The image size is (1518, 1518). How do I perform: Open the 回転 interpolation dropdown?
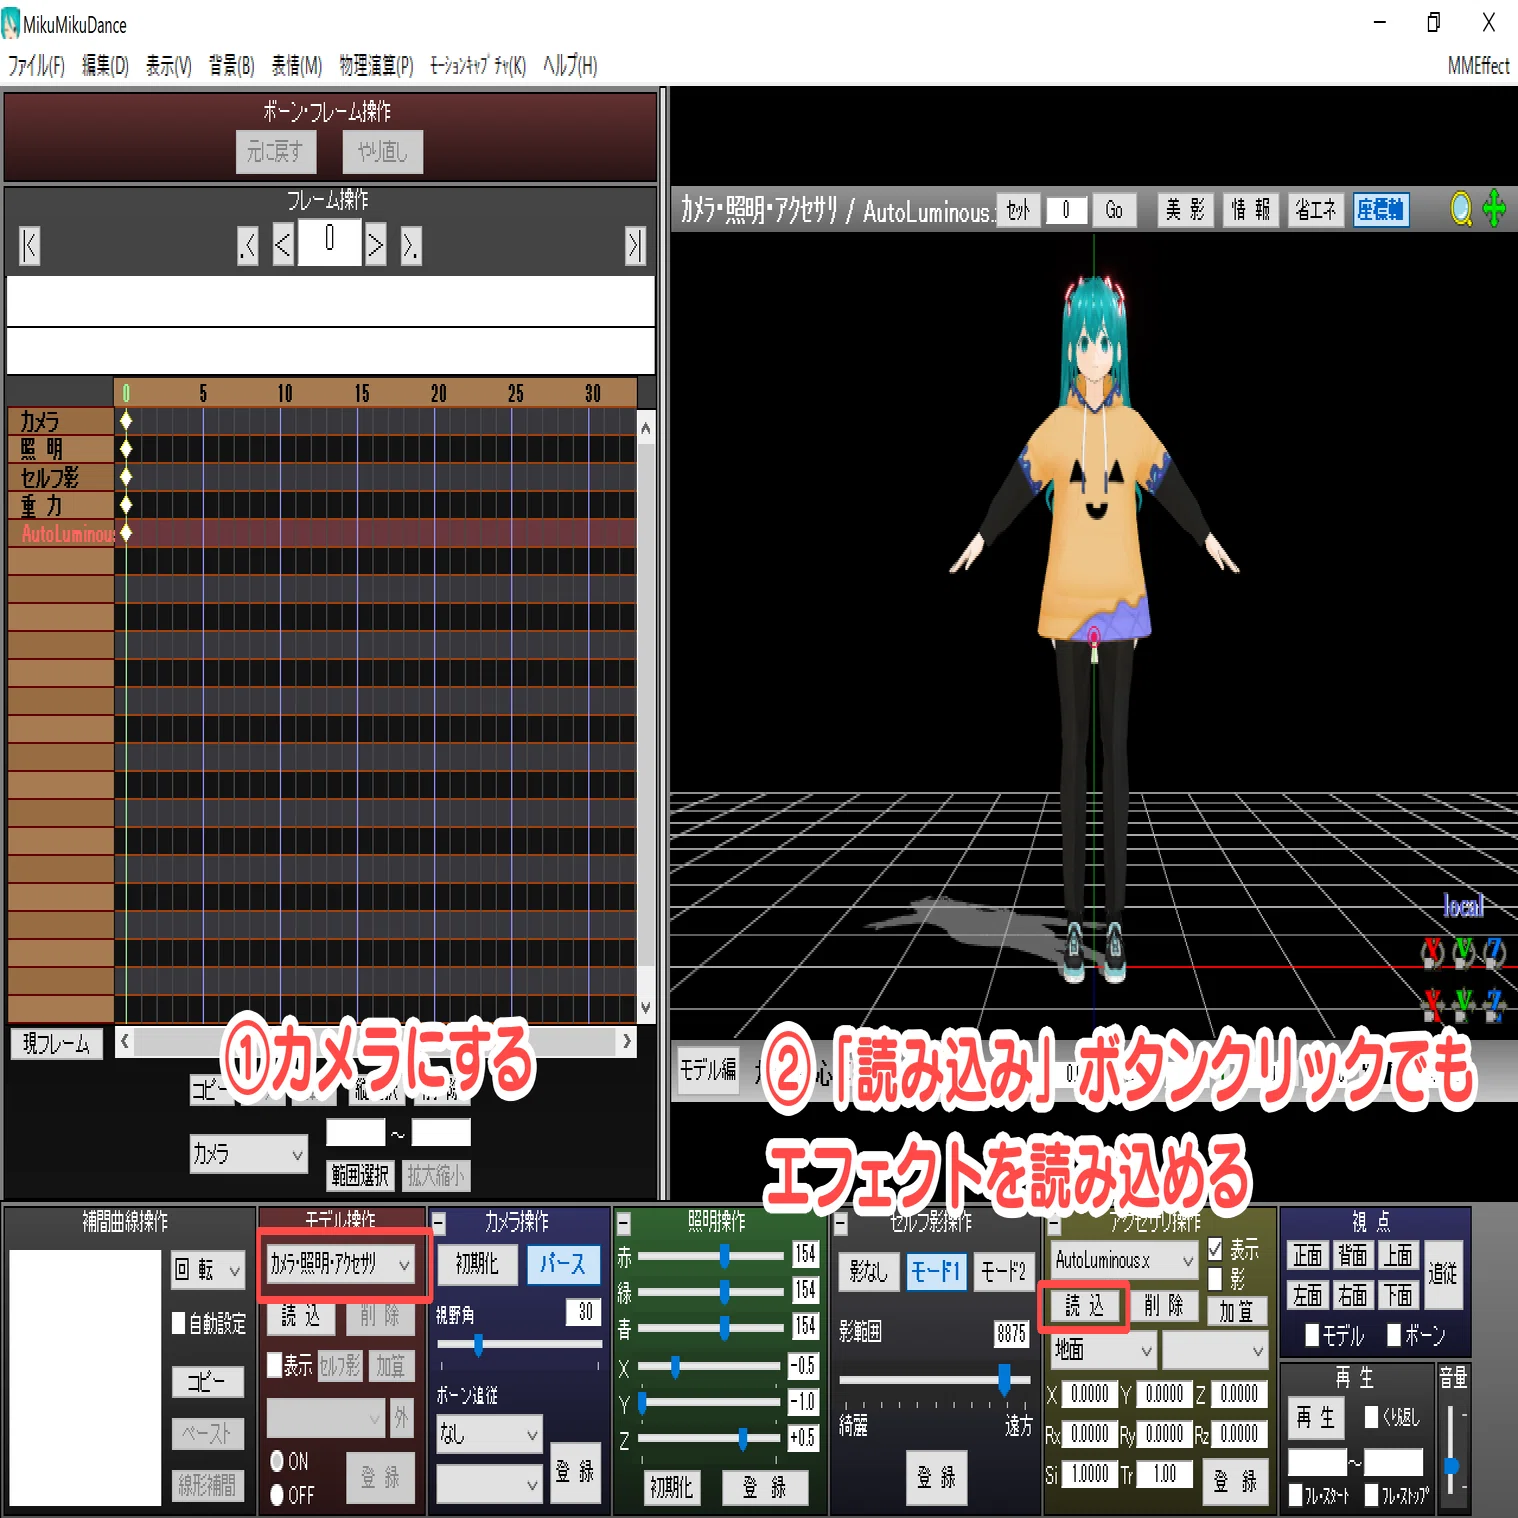coord(208,1271)
